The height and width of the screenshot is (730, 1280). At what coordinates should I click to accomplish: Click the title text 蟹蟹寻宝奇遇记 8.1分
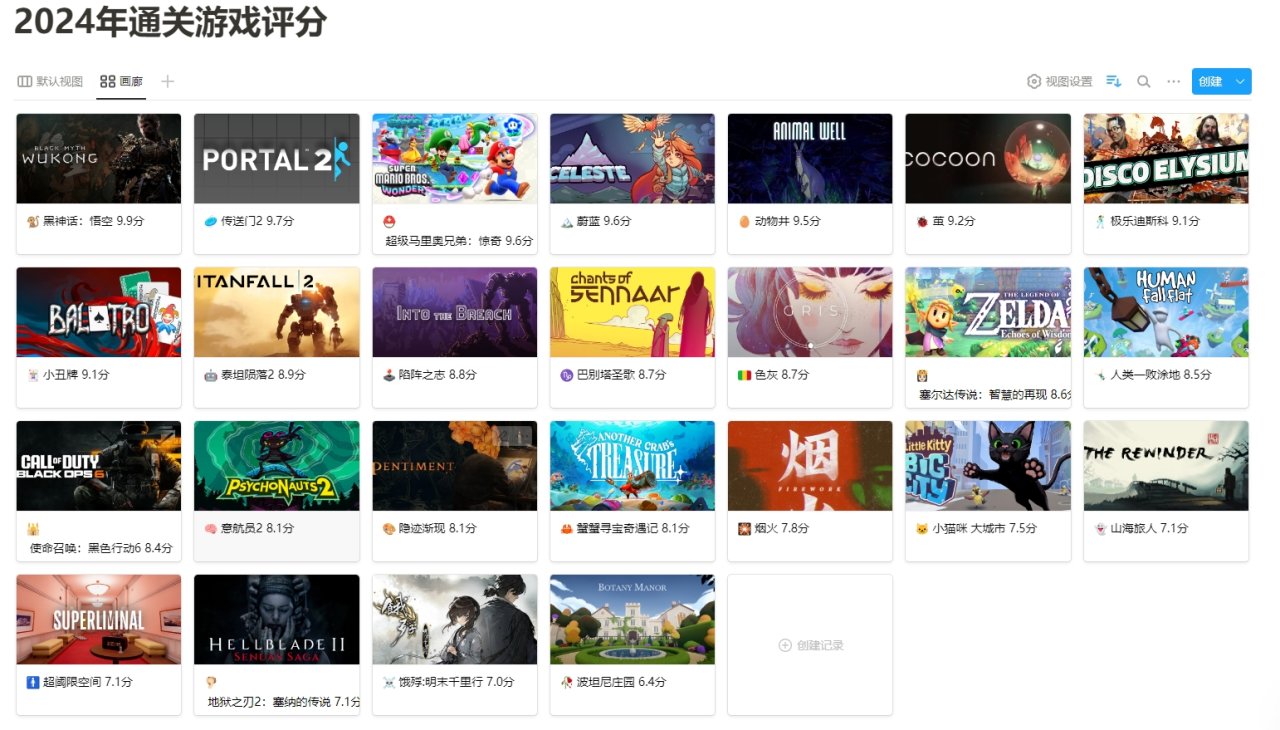point(633,528)
